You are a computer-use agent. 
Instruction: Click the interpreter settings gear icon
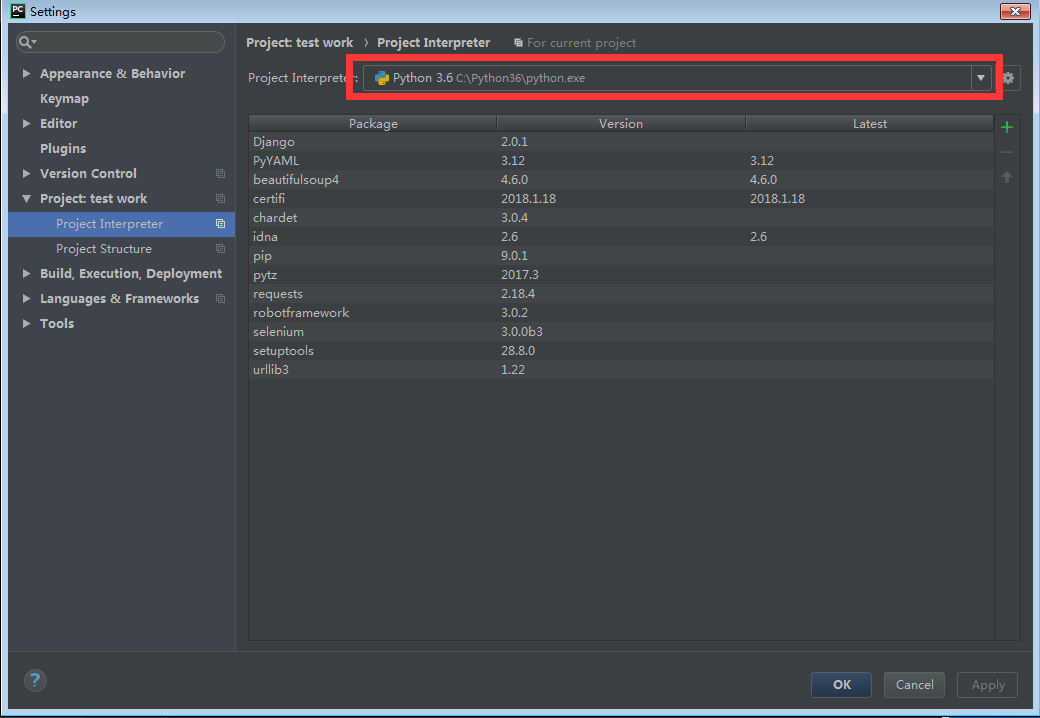pos(1008,78)
